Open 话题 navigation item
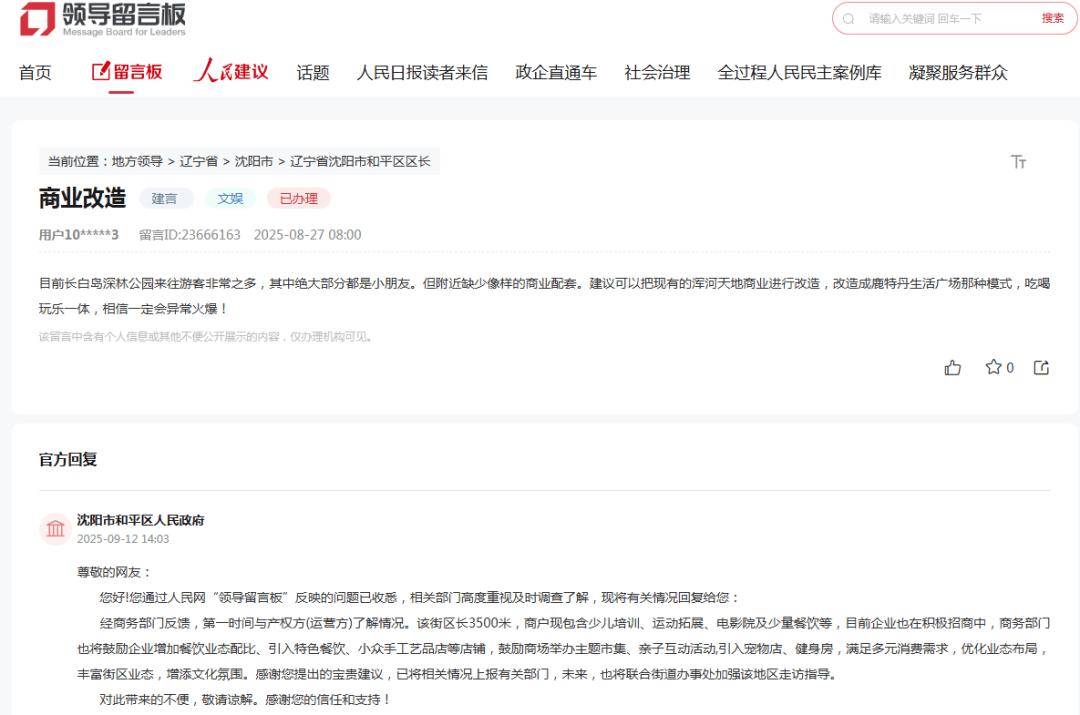This screenshot has height=715, width=1080. (x=312, y=72)
